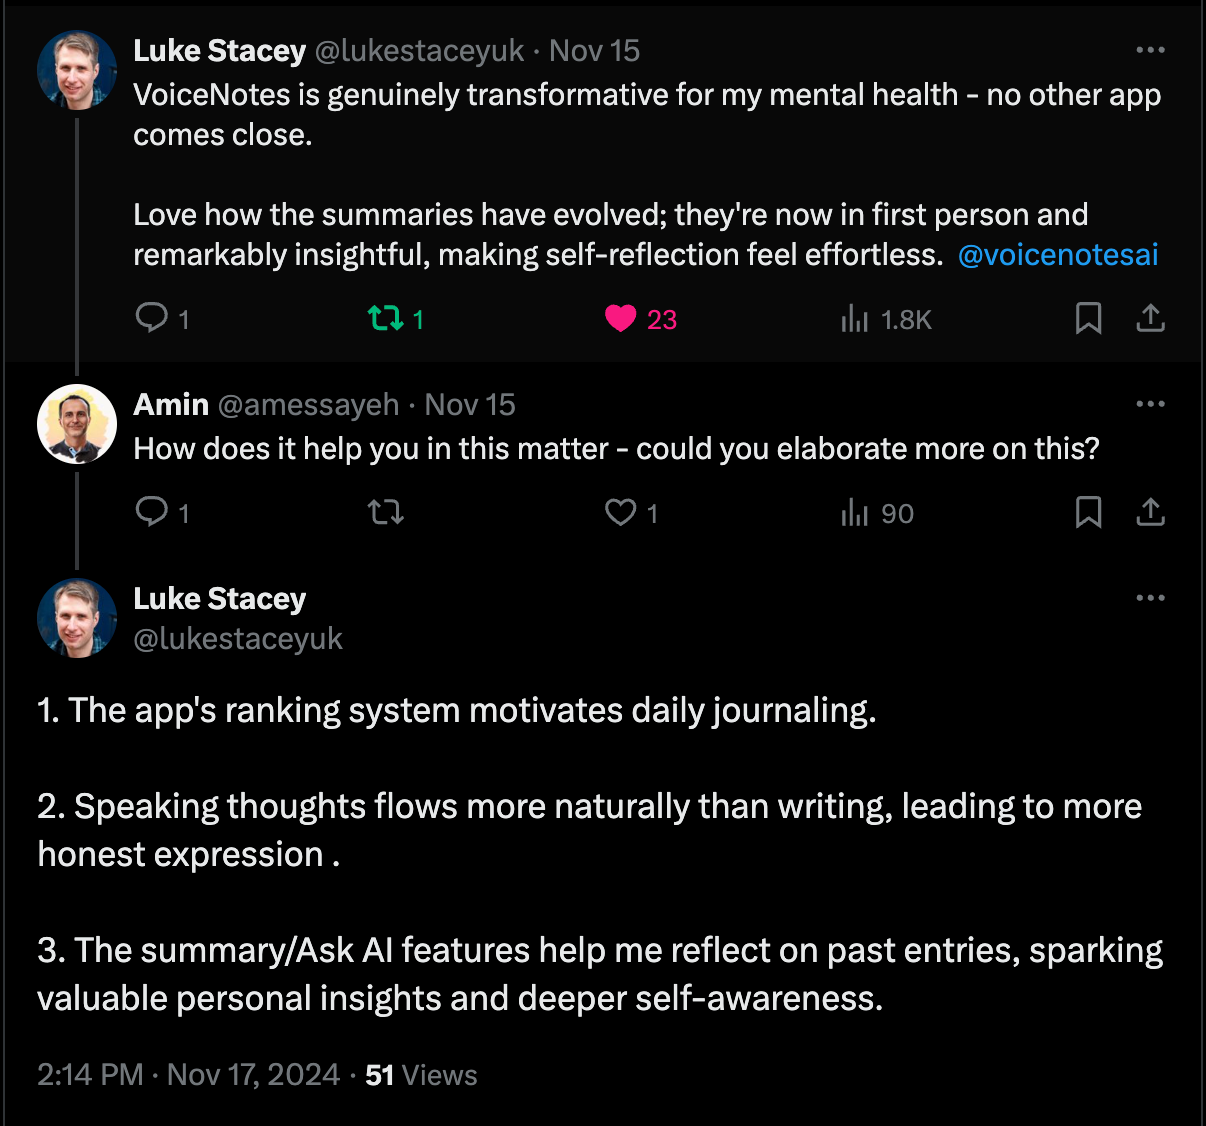Click Amin's profile avatar

point(77,424)
